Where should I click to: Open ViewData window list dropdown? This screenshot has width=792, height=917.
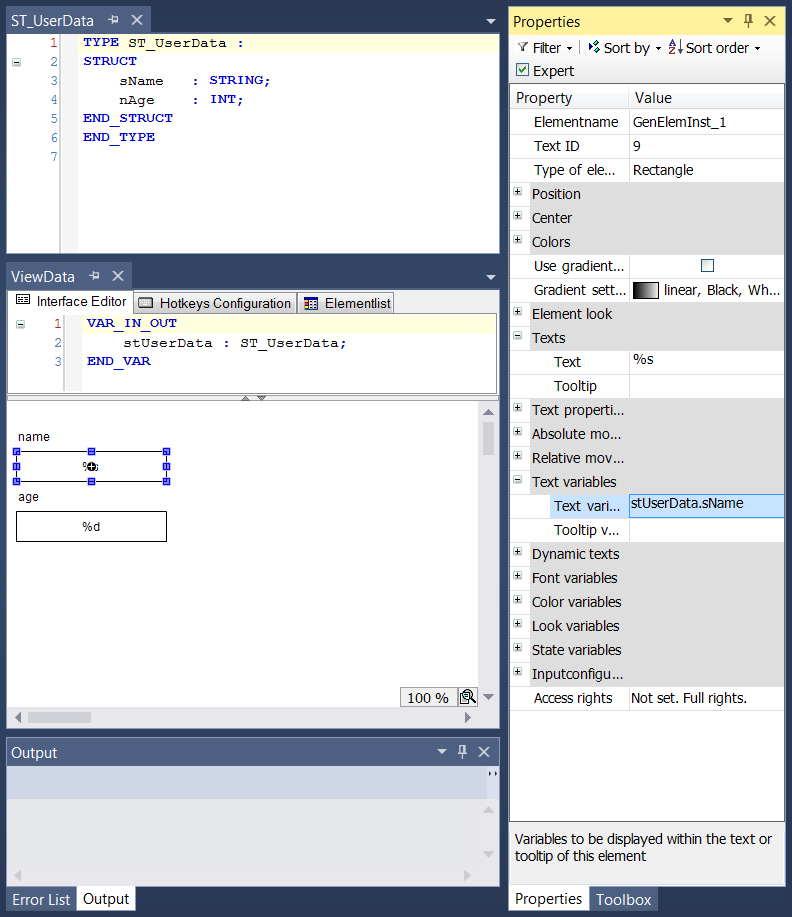491,277
